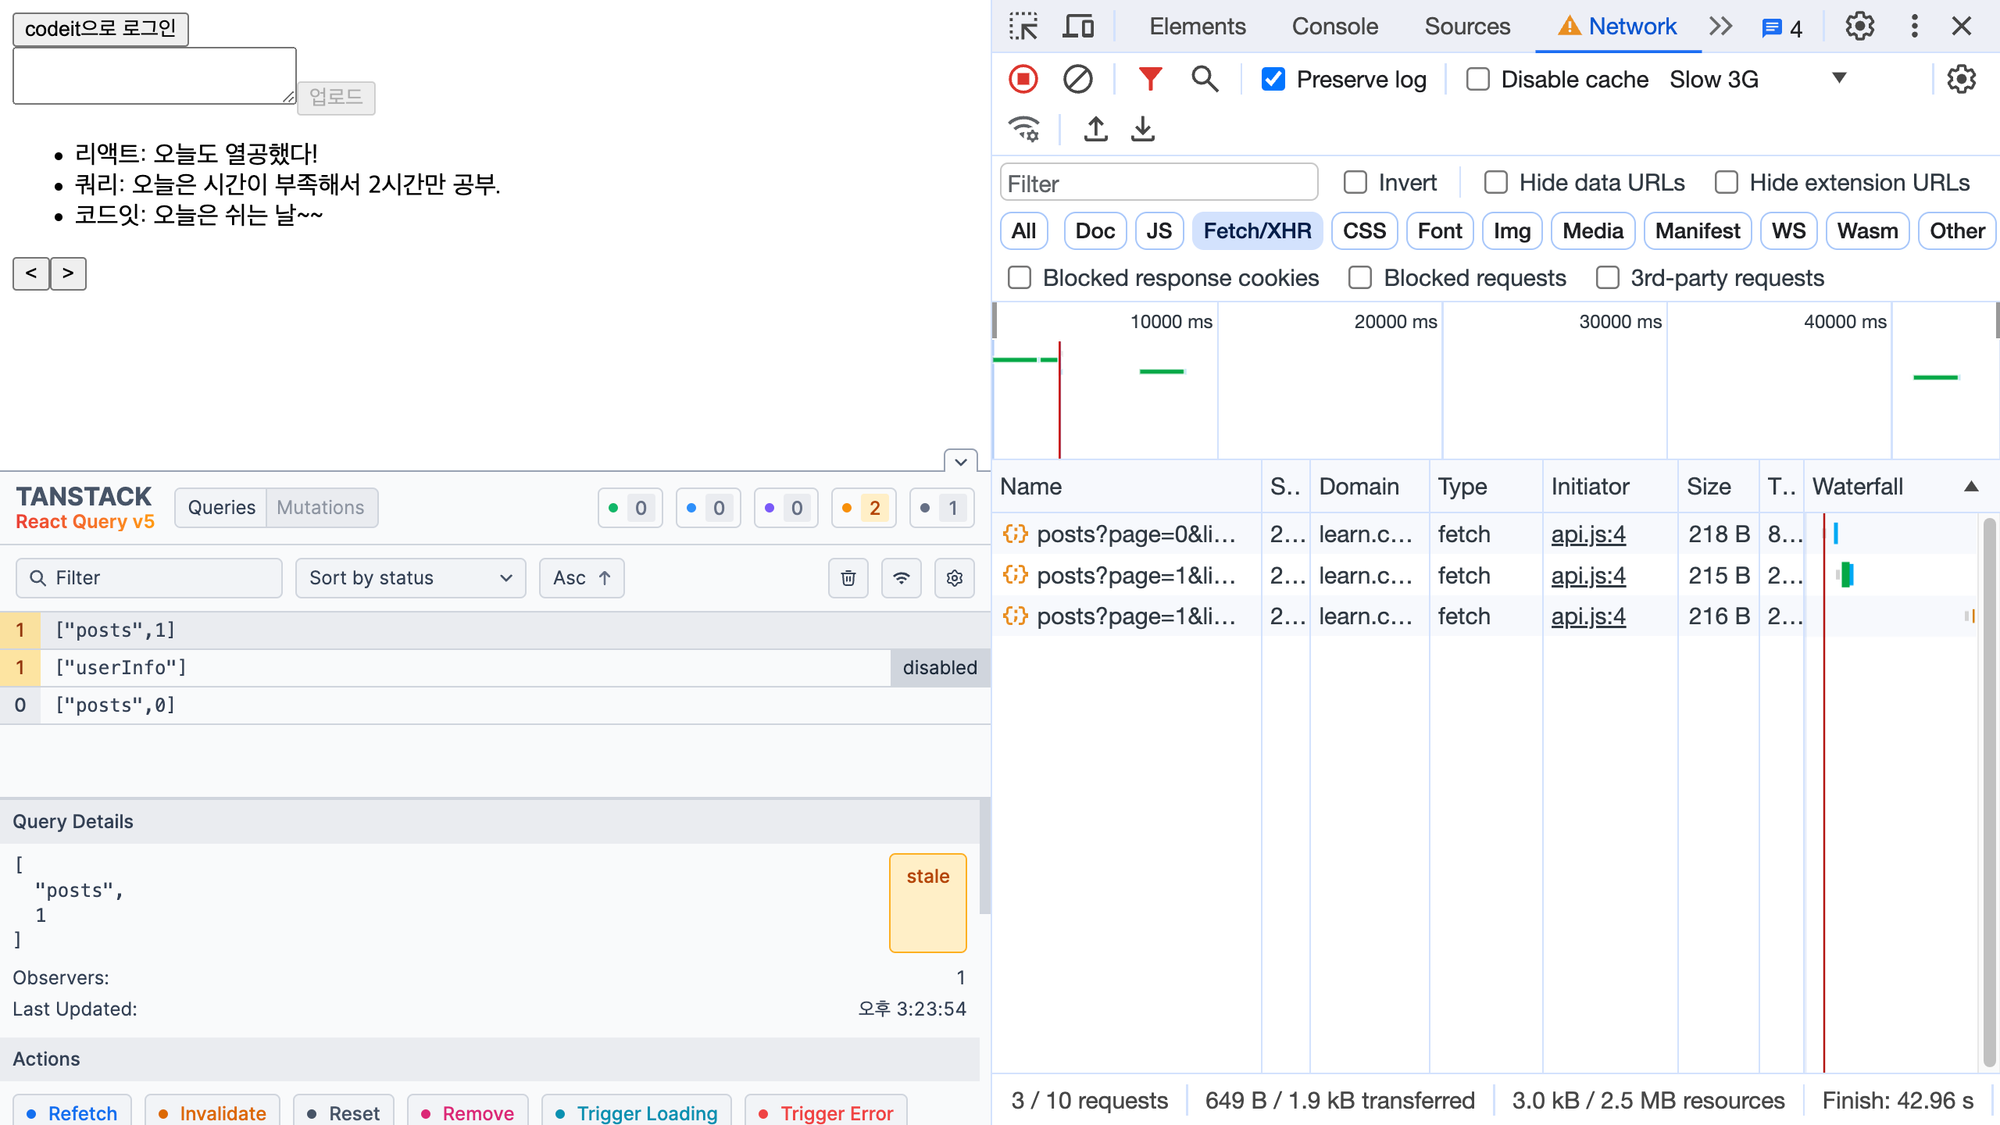Open DevTools settings gear in top bar
The image size is (2000, 1125).
(1860, 27)
